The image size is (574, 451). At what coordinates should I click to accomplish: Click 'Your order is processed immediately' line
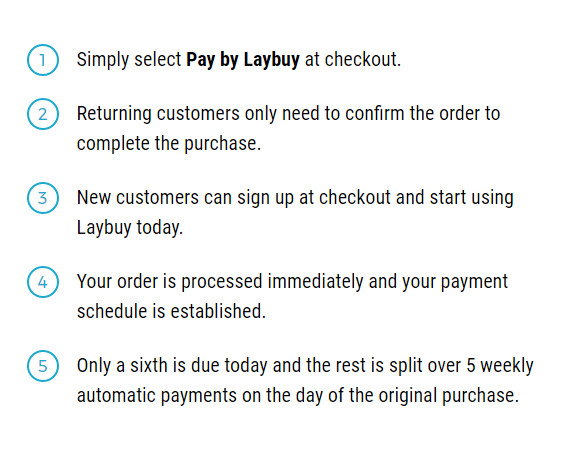tap(292, 282)
